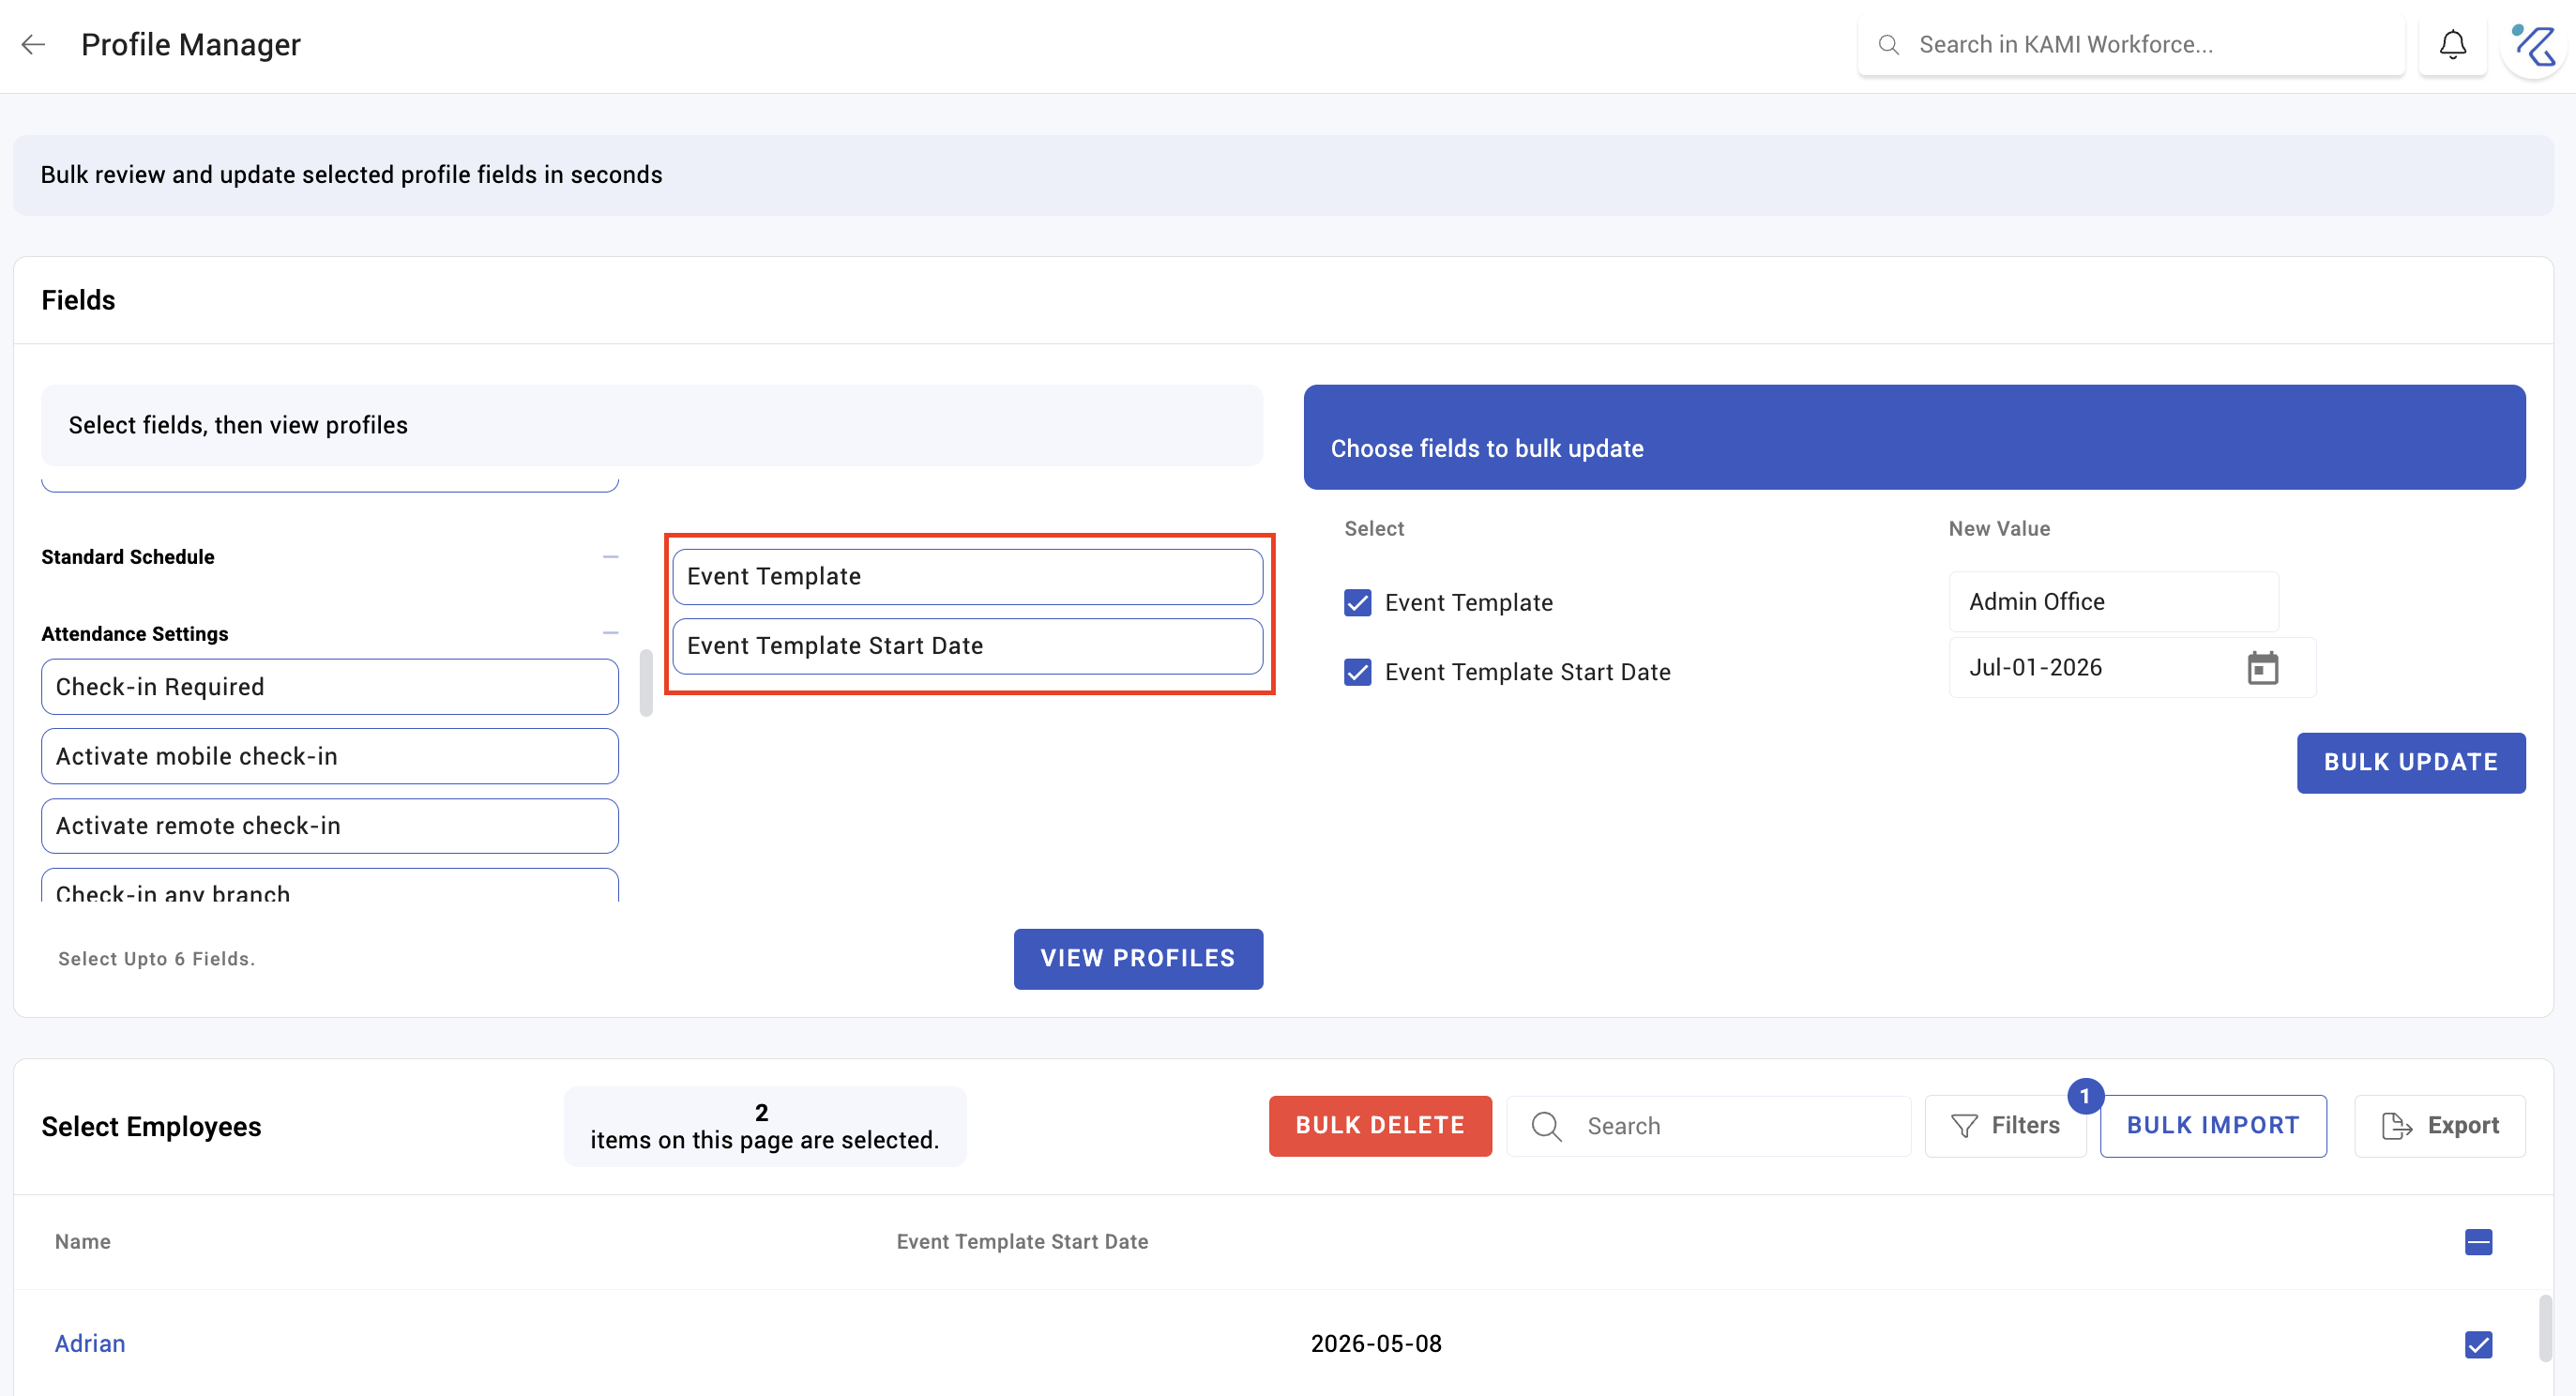Focus the employee Search field
This screenshot has width=2576, height=1396.
coord(1708,1126)
